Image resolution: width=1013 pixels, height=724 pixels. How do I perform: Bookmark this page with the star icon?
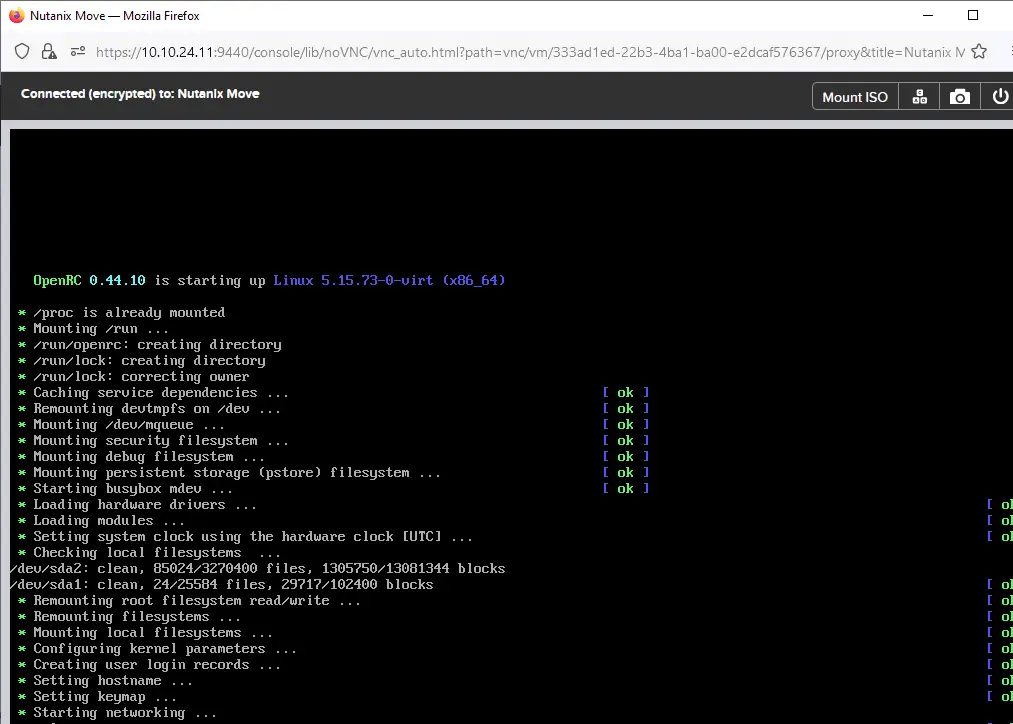point(979,52)
